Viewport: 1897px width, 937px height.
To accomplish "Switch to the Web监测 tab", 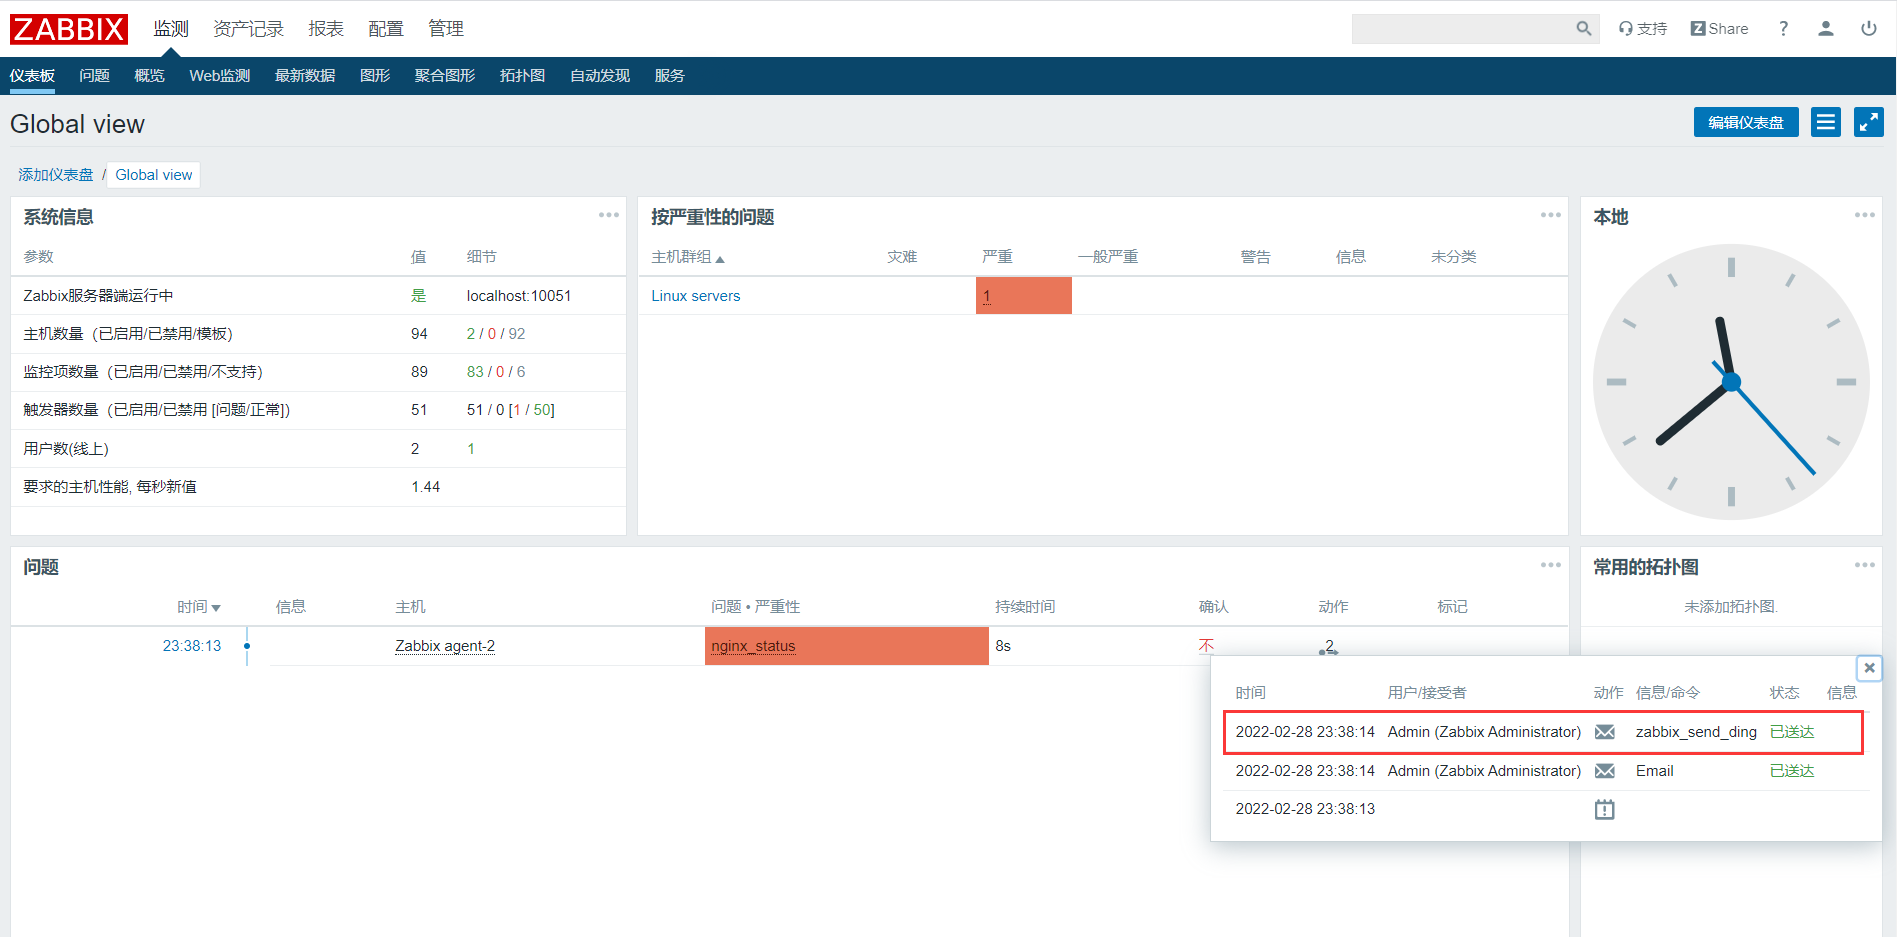I will pyautogui.click(x=220, y=76).
